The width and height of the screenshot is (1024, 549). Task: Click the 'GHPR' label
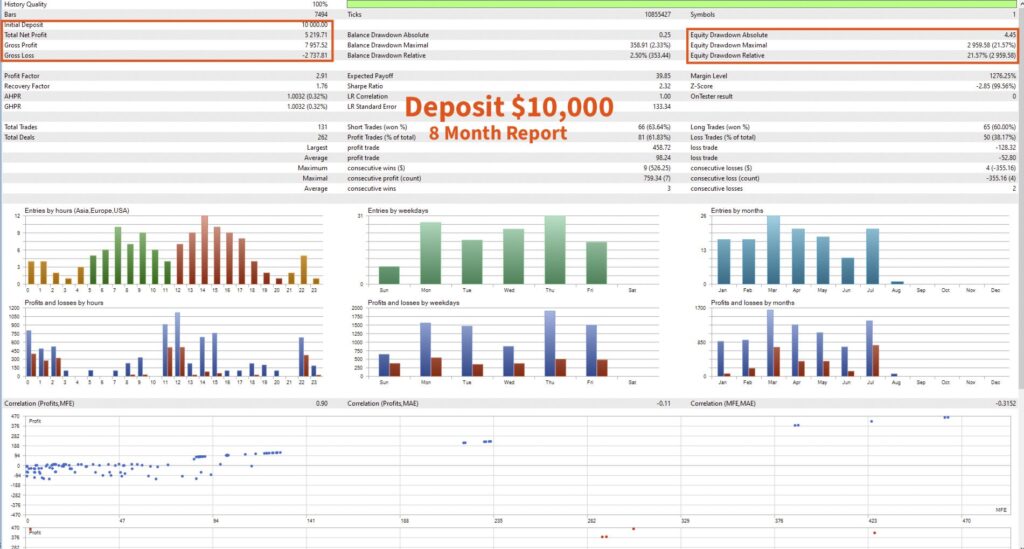click(x=12, y=106)
